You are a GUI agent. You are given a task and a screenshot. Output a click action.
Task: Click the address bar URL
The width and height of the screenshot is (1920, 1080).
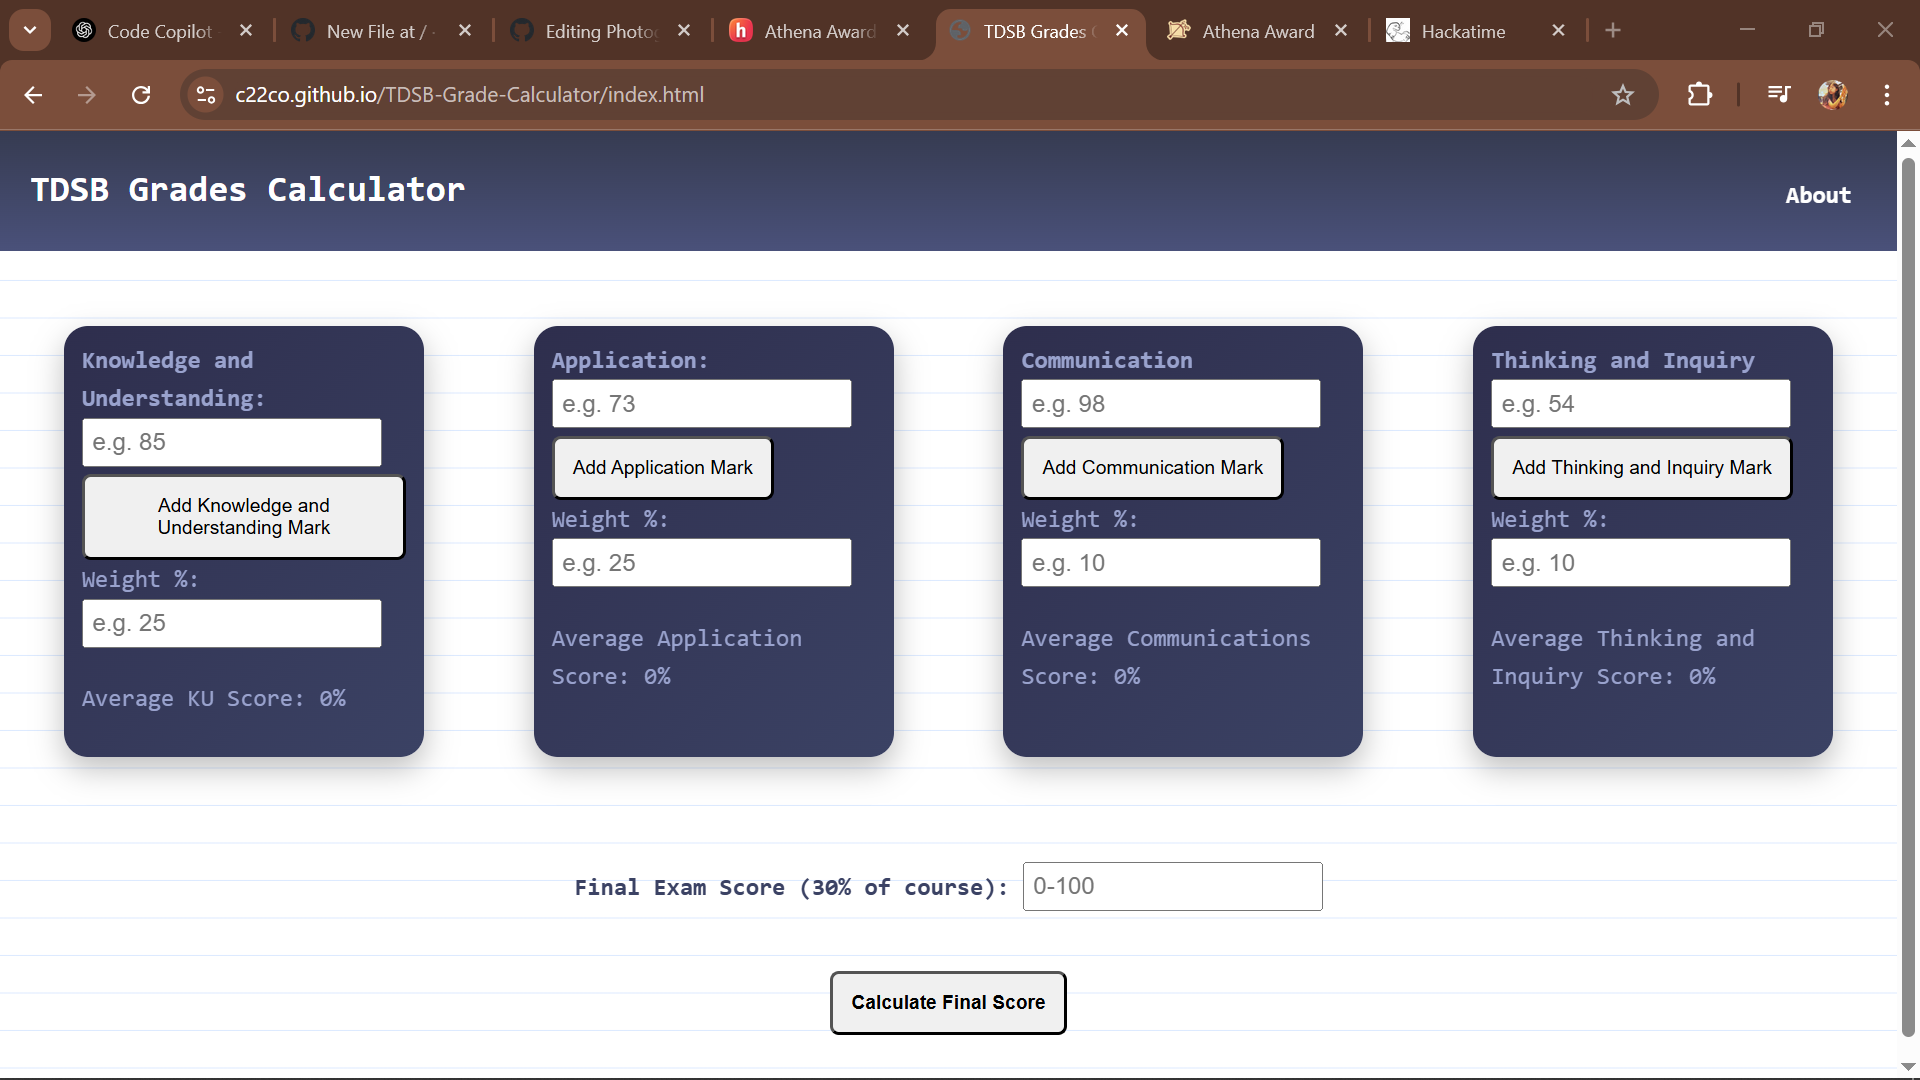[469, 95]
